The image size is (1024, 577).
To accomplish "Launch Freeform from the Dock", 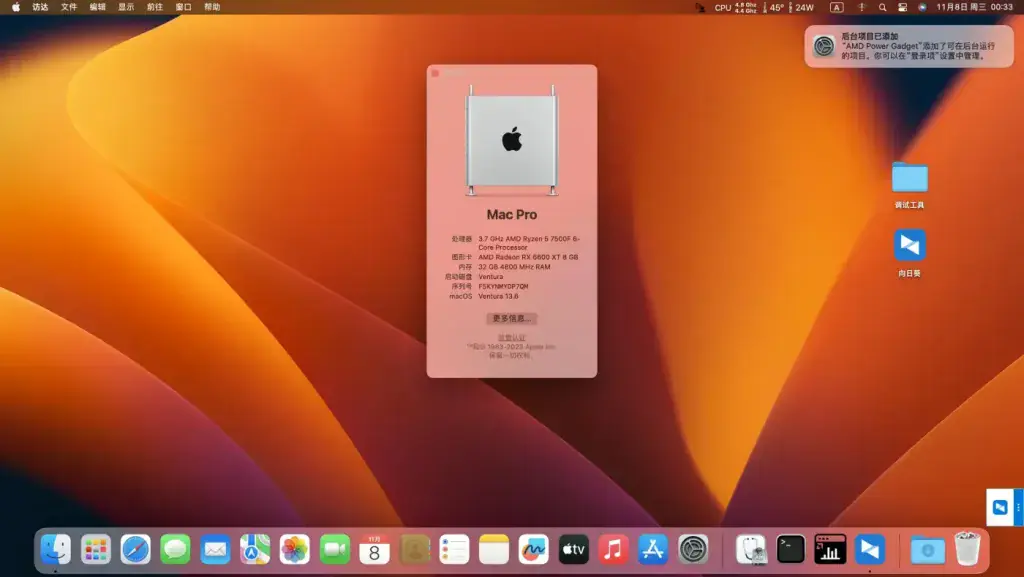I will coord(534,550).
